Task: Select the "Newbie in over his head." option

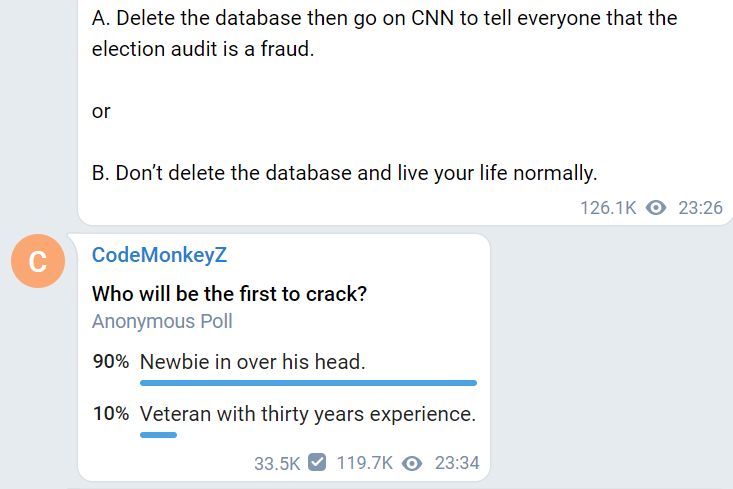Action: (252, 362)
